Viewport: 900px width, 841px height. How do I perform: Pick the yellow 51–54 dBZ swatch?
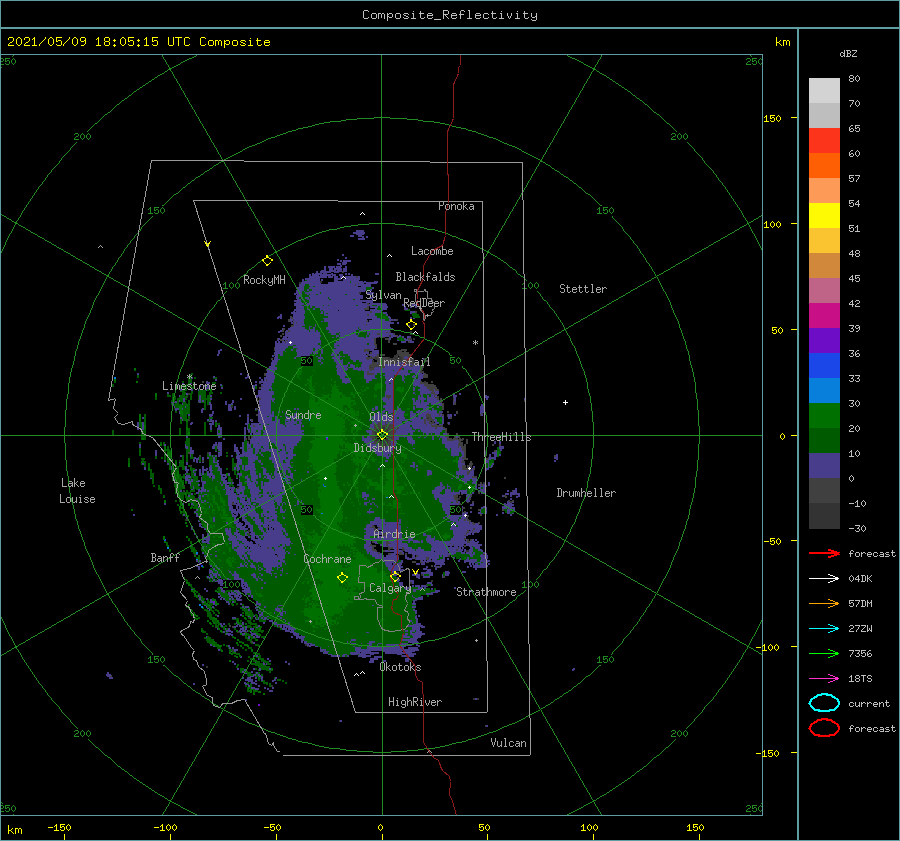[824, 216]
